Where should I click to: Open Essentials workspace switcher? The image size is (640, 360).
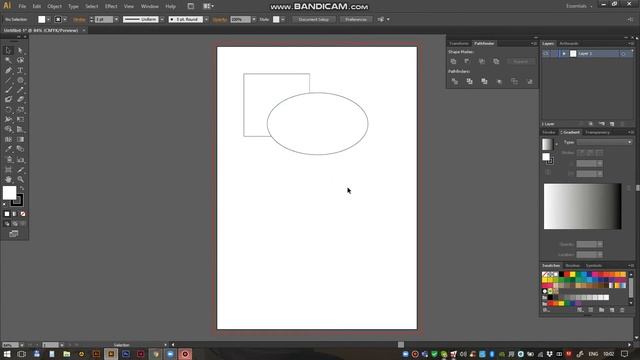(579, 6)
